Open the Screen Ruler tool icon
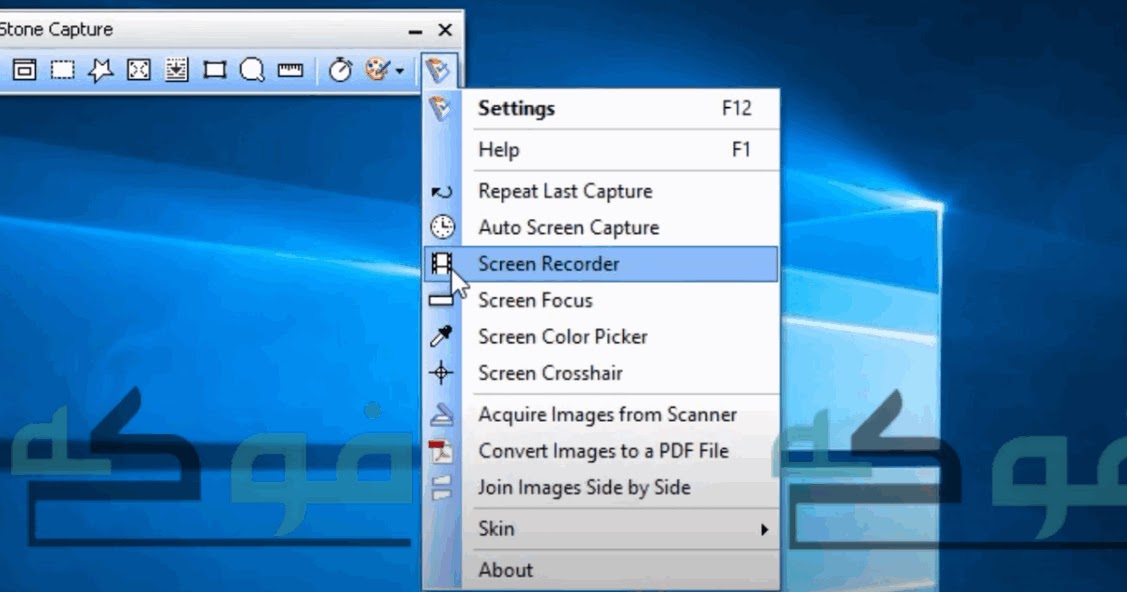Screen dimensions: 1127x592 pos(290,70)
